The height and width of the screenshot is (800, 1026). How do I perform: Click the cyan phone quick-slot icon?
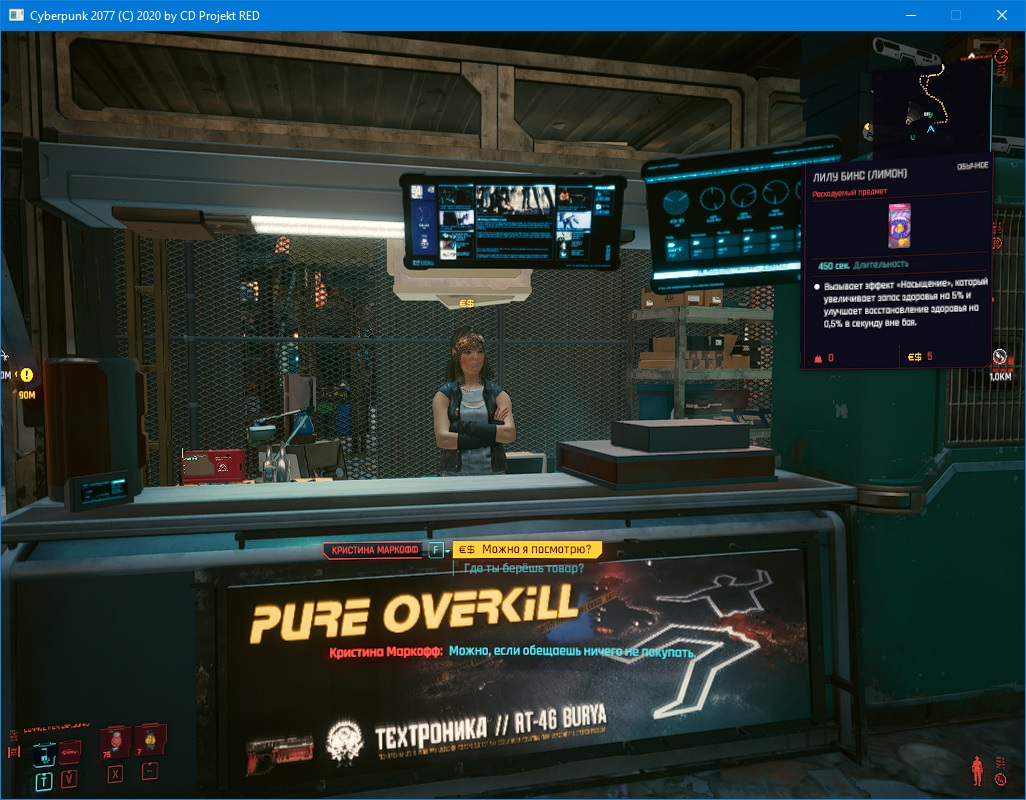coord(43,754)
